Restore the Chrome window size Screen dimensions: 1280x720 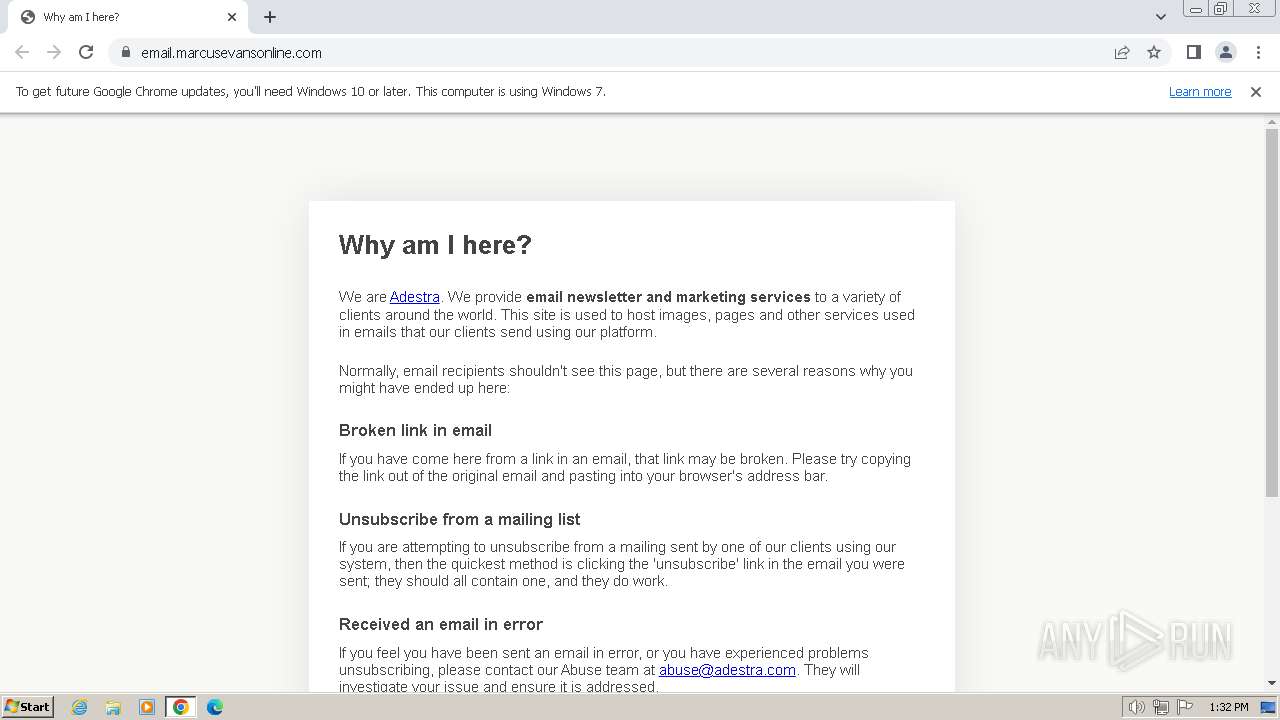coord(1222,9)
